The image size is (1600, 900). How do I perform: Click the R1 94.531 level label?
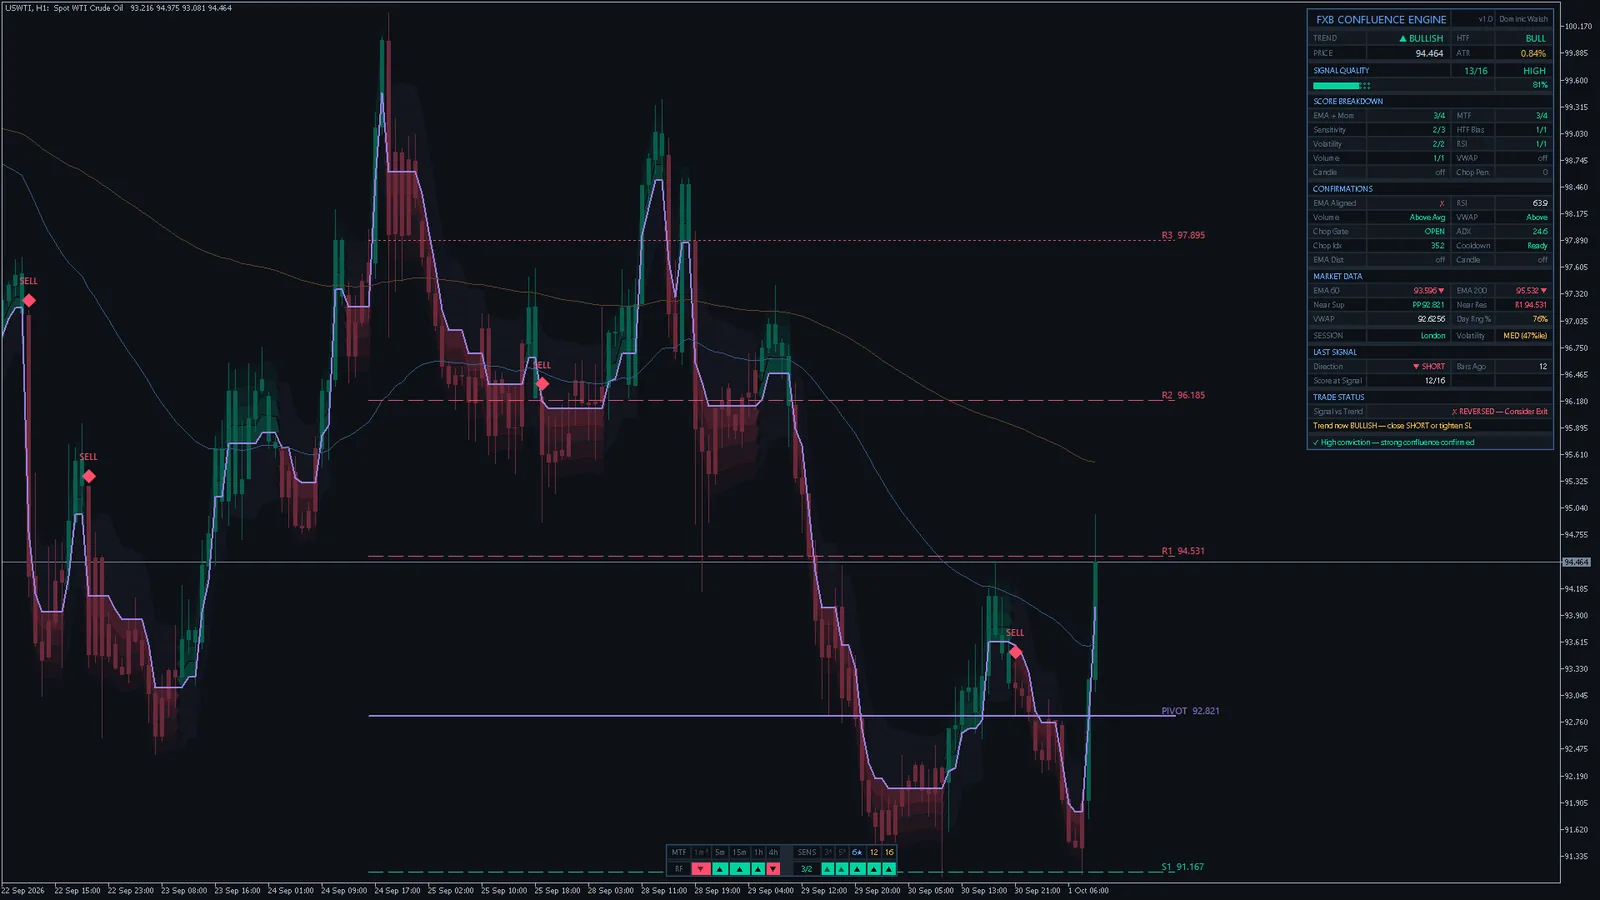coord(1183,551)
